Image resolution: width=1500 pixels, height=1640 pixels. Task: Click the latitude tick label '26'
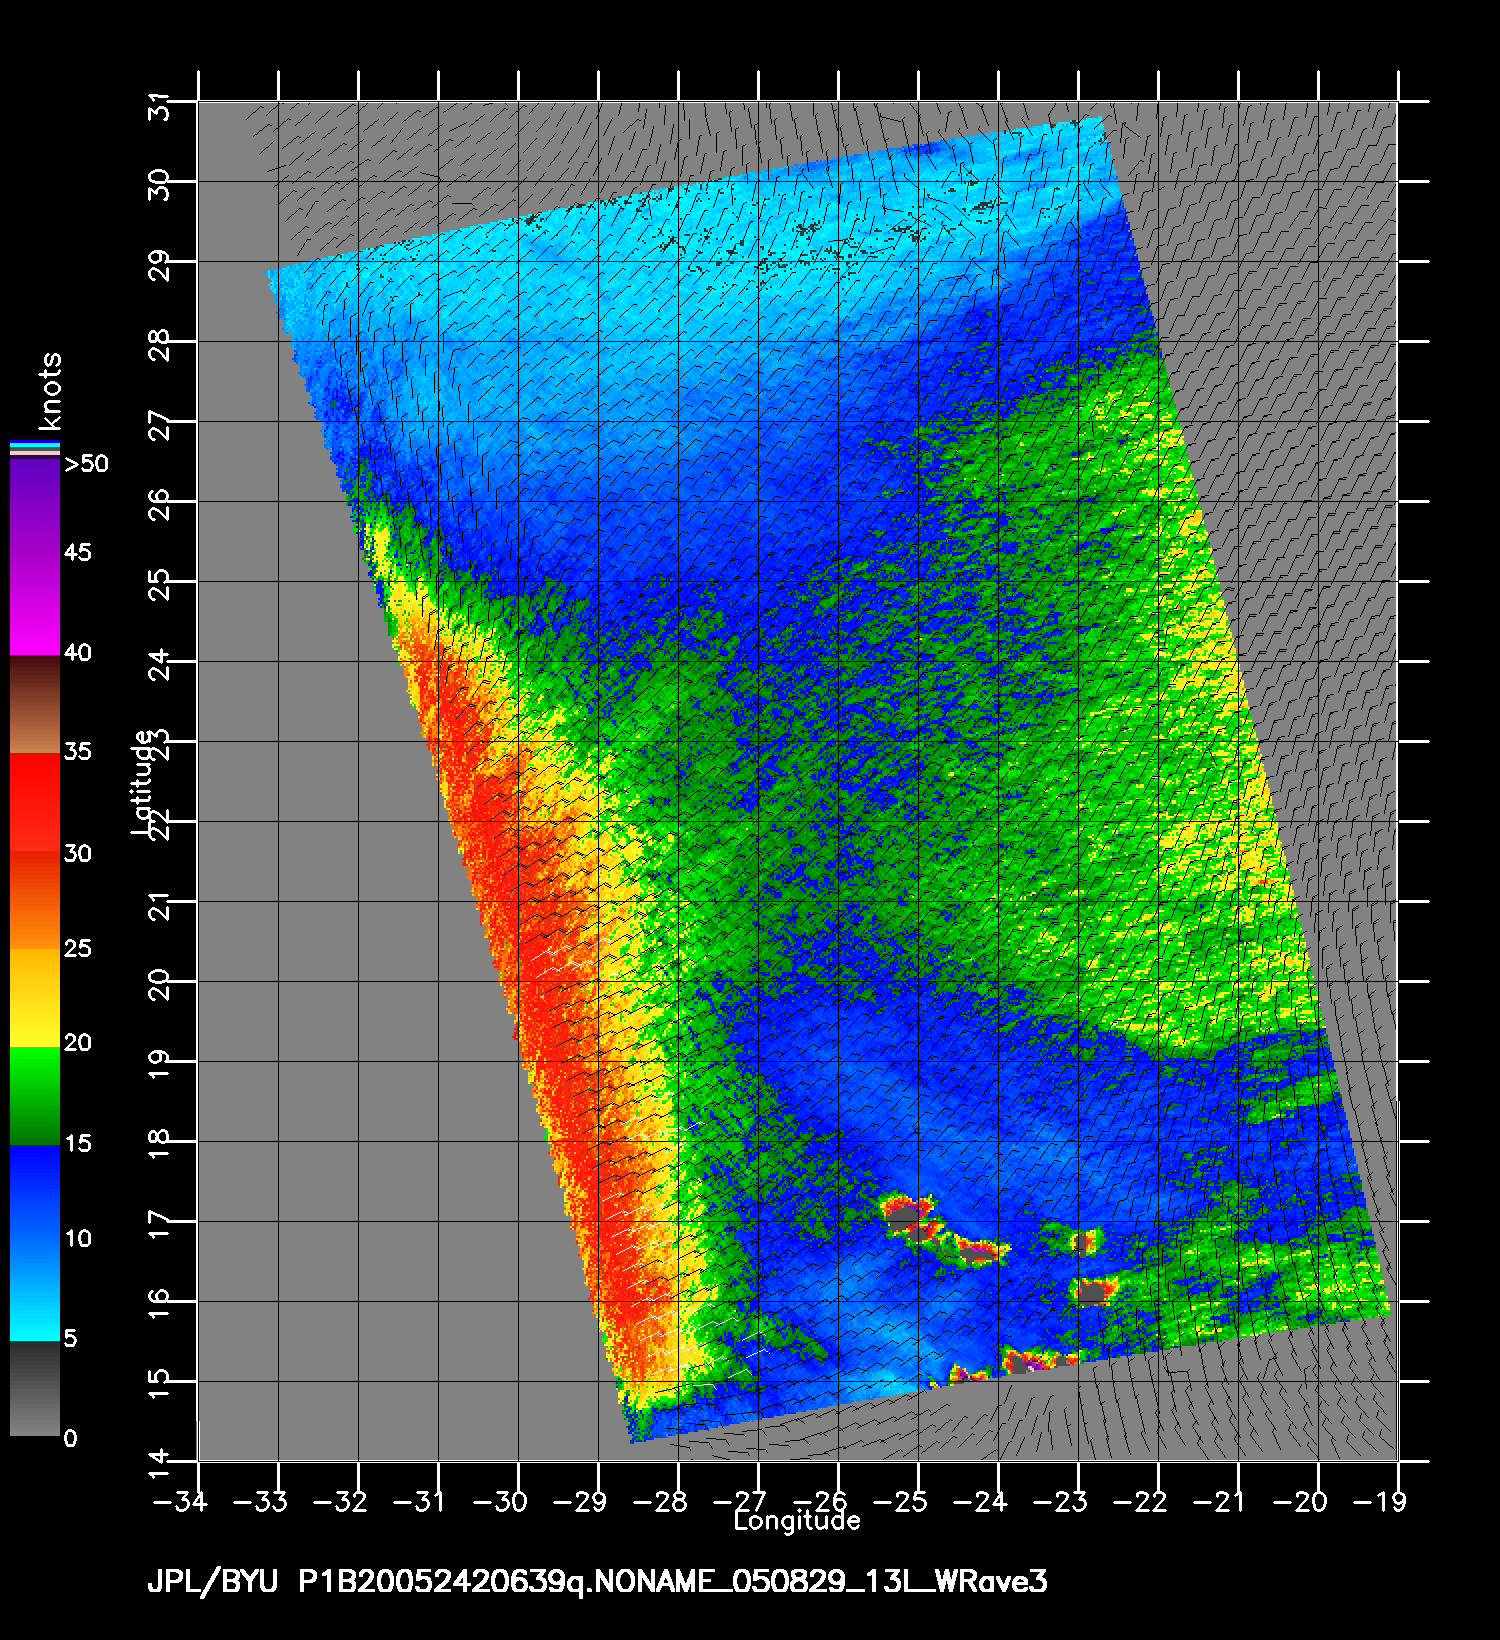click(159, 506)
